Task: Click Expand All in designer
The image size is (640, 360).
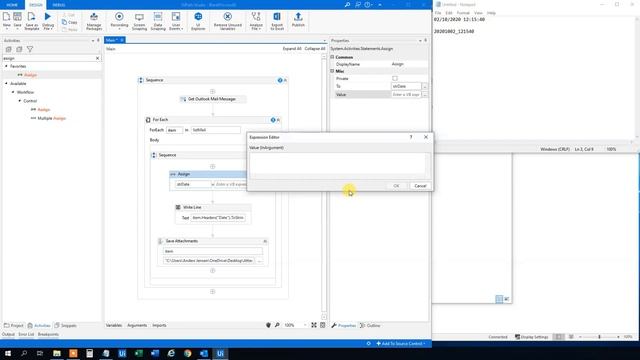Action: (292, 49)
